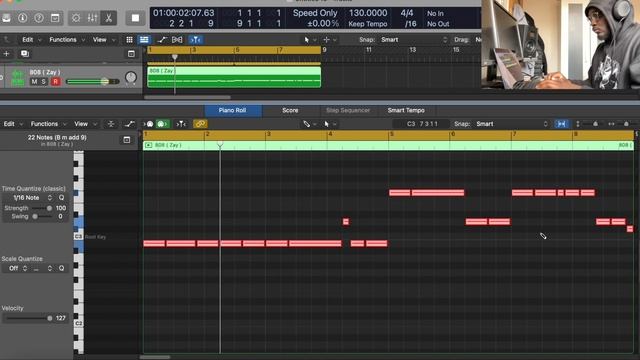Open Piano Roll Functions menu
This screenshot has height=360, width=640.
tap(48, 124)
